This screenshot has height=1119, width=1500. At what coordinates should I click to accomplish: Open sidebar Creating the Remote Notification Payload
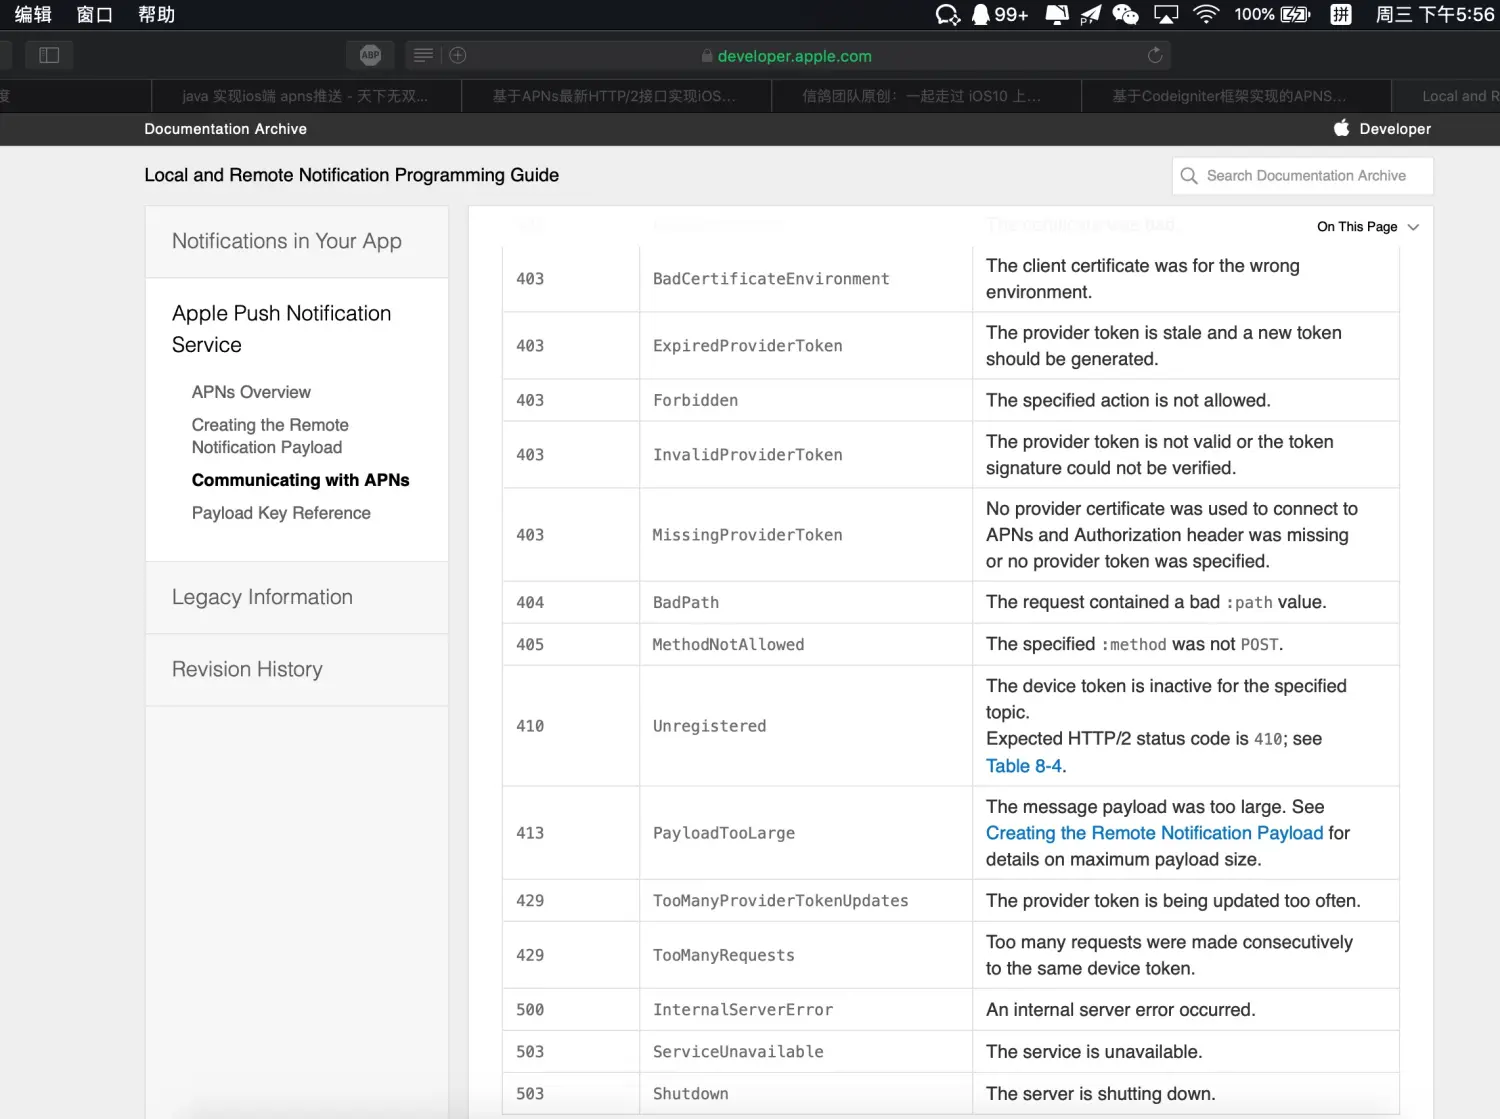click(270, 436)
